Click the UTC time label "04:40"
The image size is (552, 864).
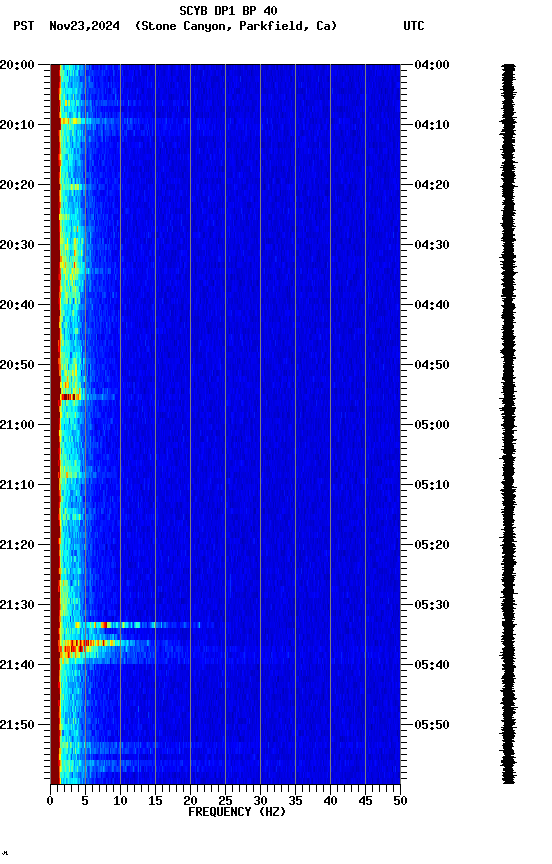[x=432, y=305]
